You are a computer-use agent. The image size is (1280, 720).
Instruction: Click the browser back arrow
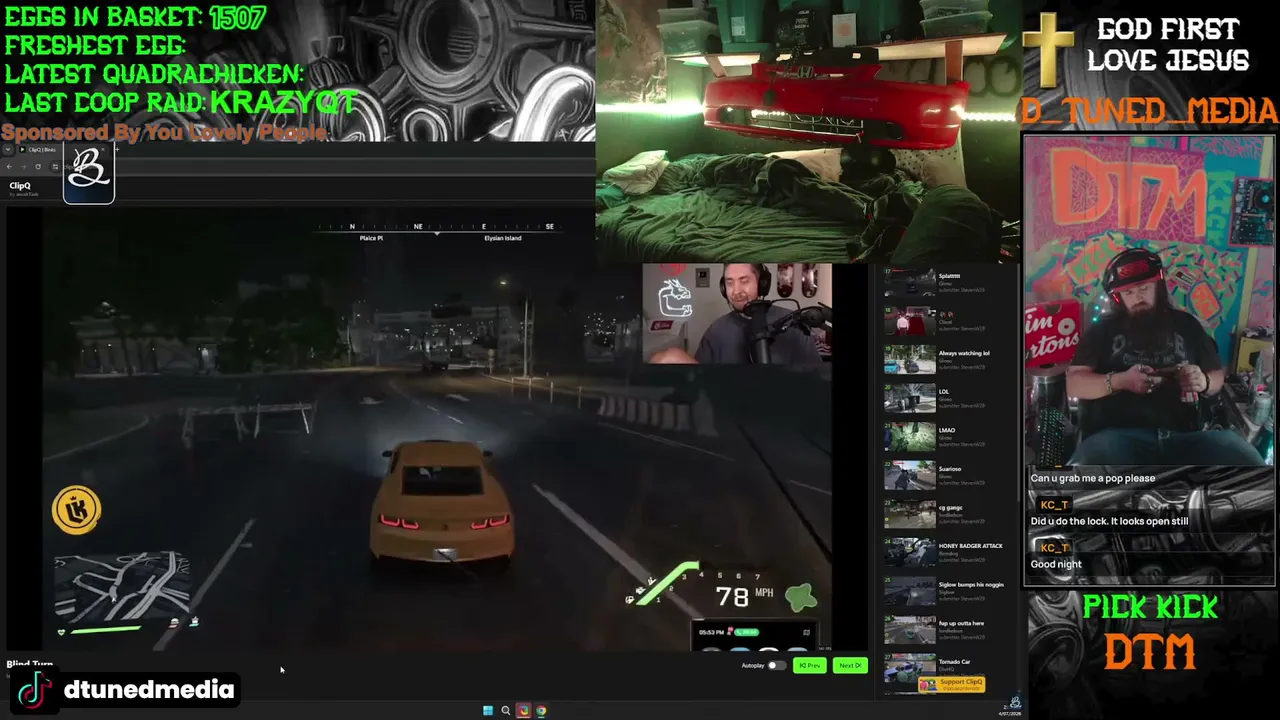10,166
